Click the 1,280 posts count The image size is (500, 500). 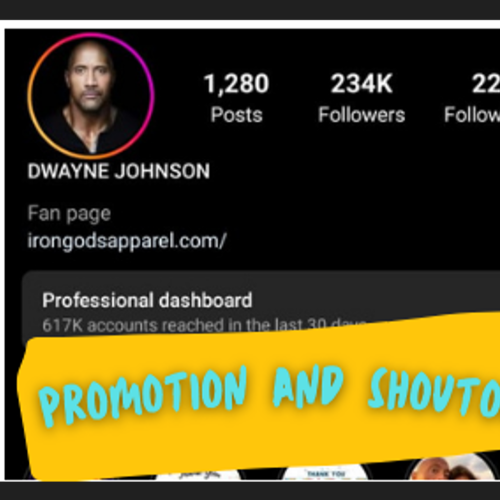click(236, 83)
